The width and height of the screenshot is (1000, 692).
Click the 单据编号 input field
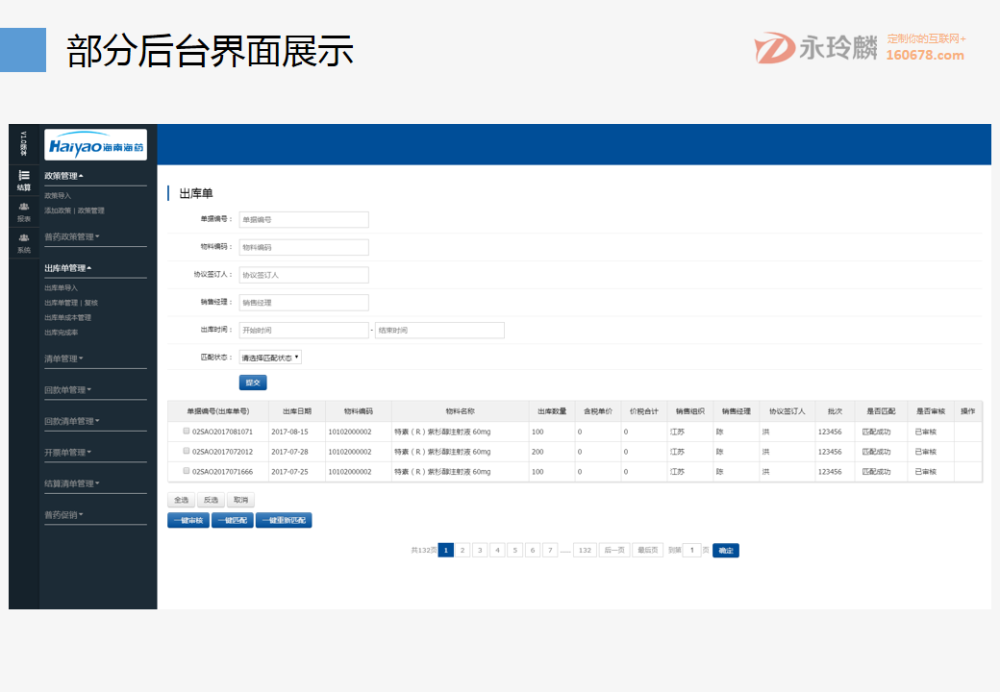coord(303,218)
